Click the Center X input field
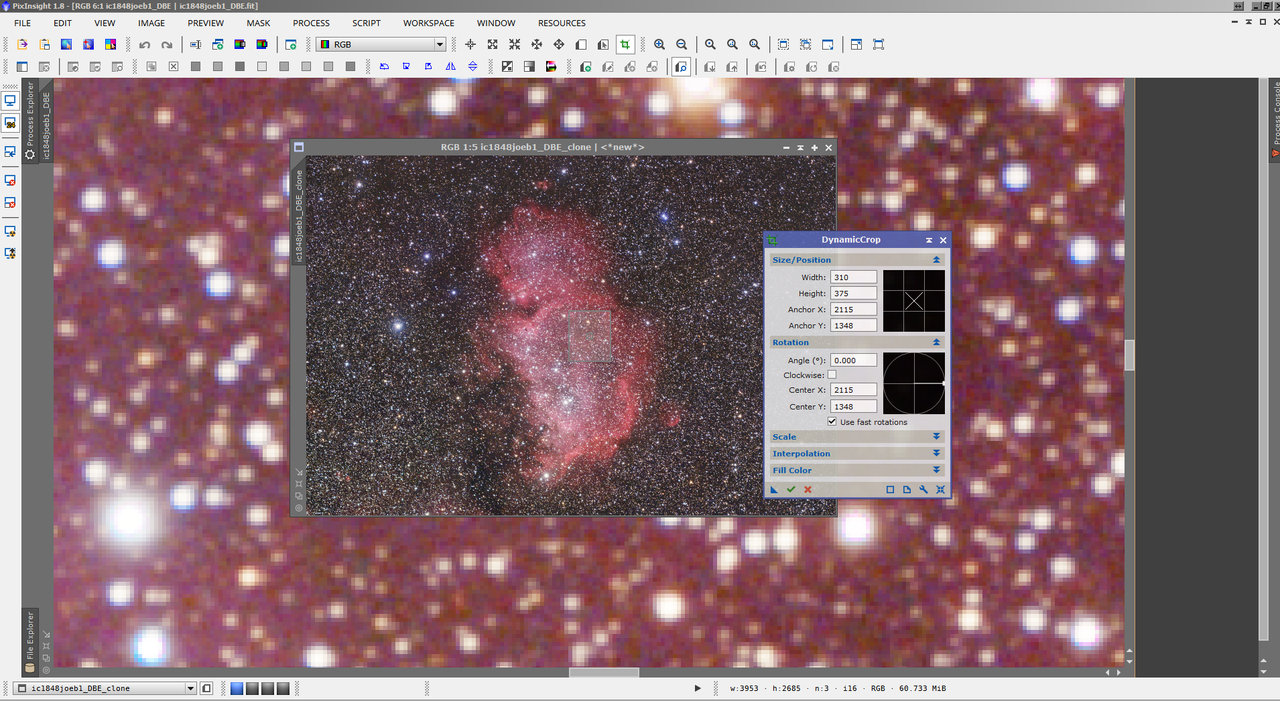This screenshot has height=701, width=1280. pyautogui.click(x=853, y=390)
